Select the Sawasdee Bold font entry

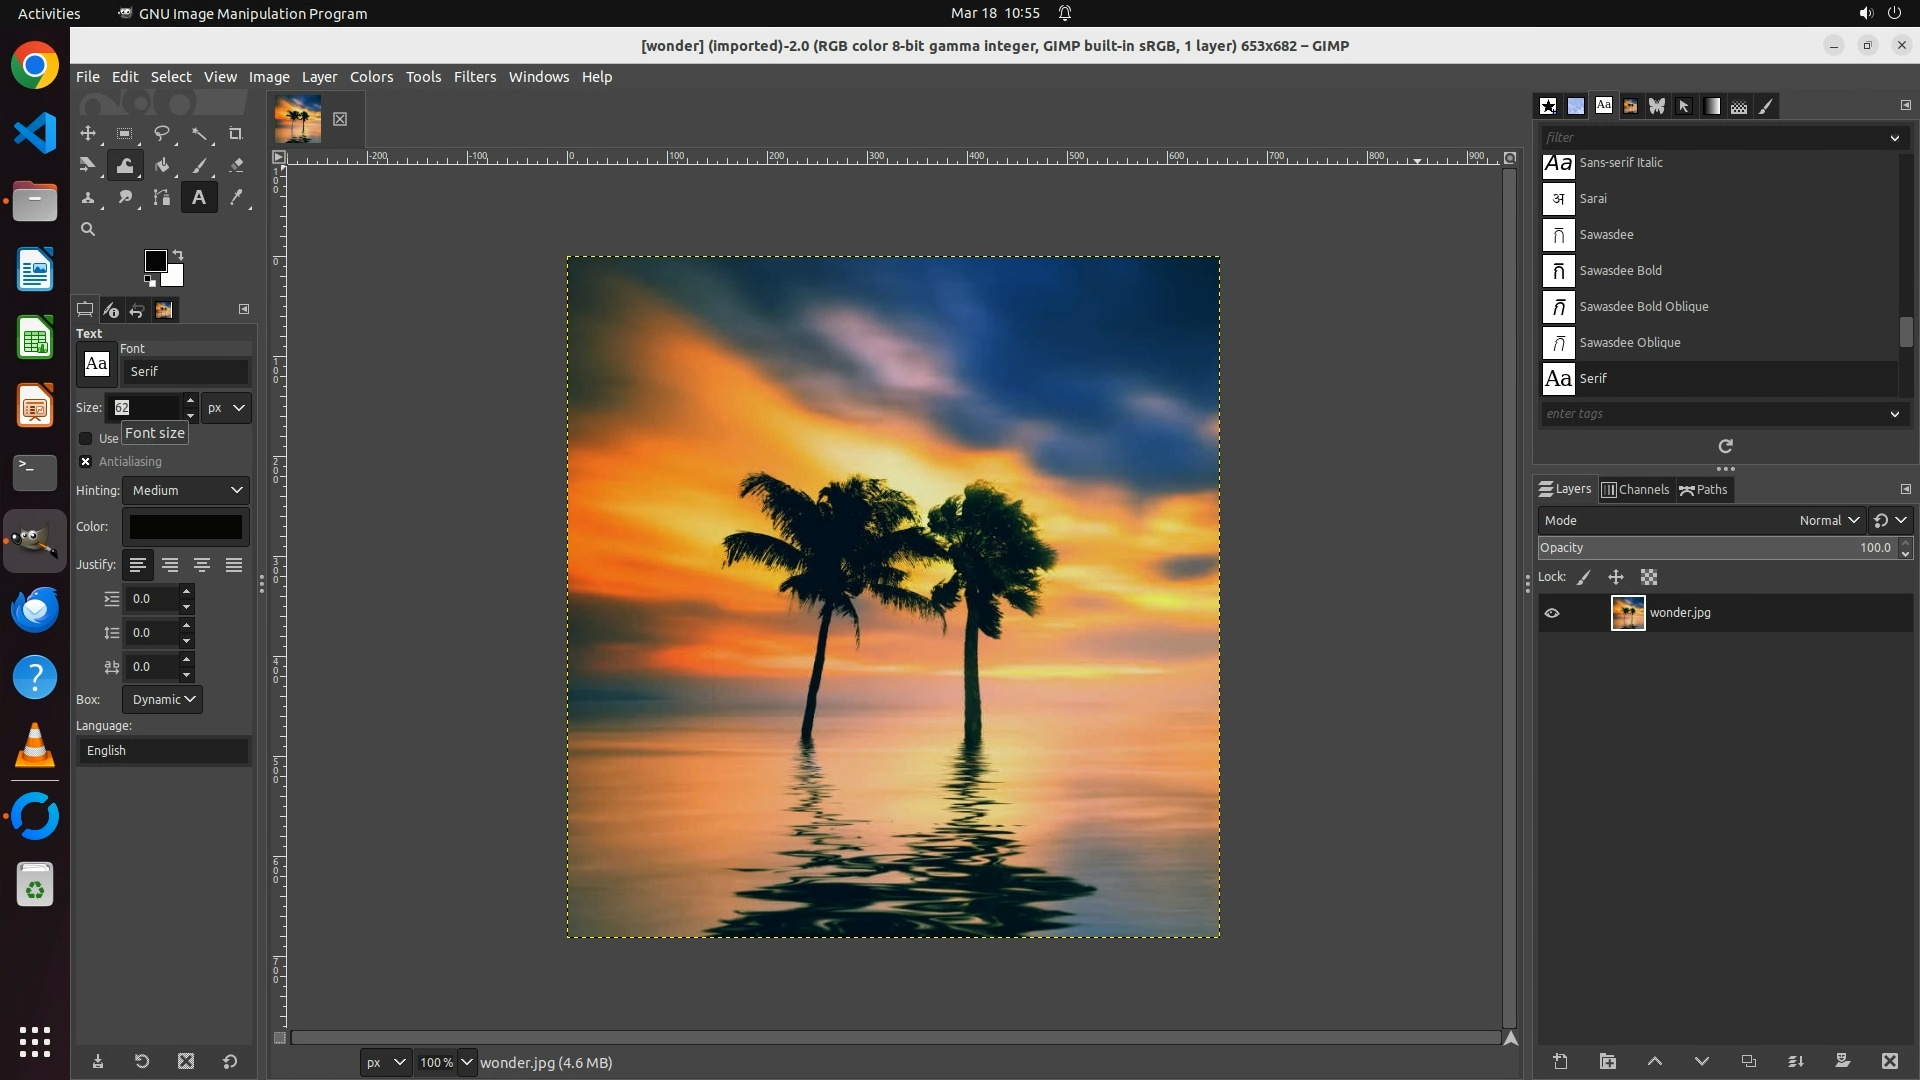(1620, 270)
